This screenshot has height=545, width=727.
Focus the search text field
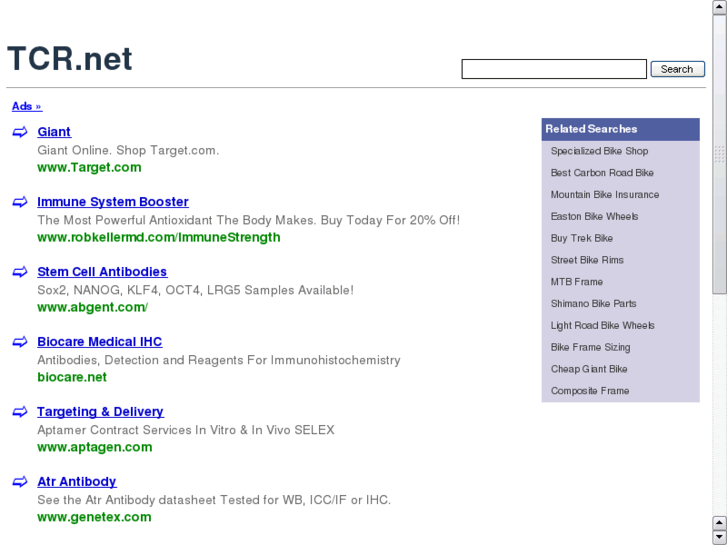[554, 69]
